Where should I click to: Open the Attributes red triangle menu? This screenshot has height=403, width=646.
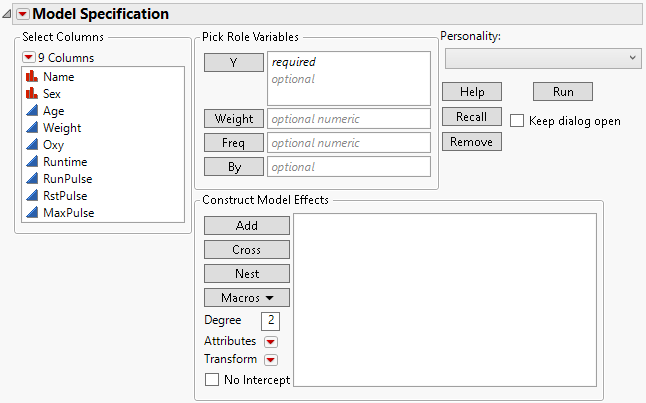pos(270,342)
